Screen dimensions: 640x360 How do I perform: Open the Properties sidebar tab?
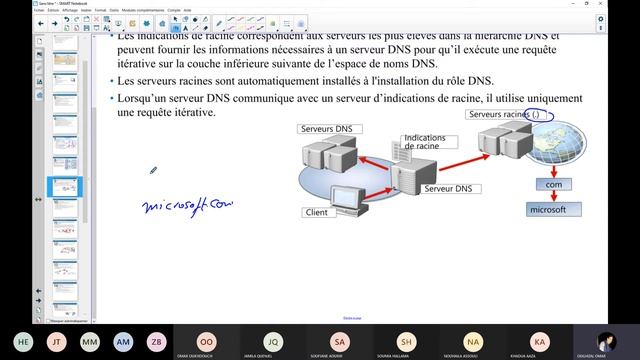[x=40, y=82]
